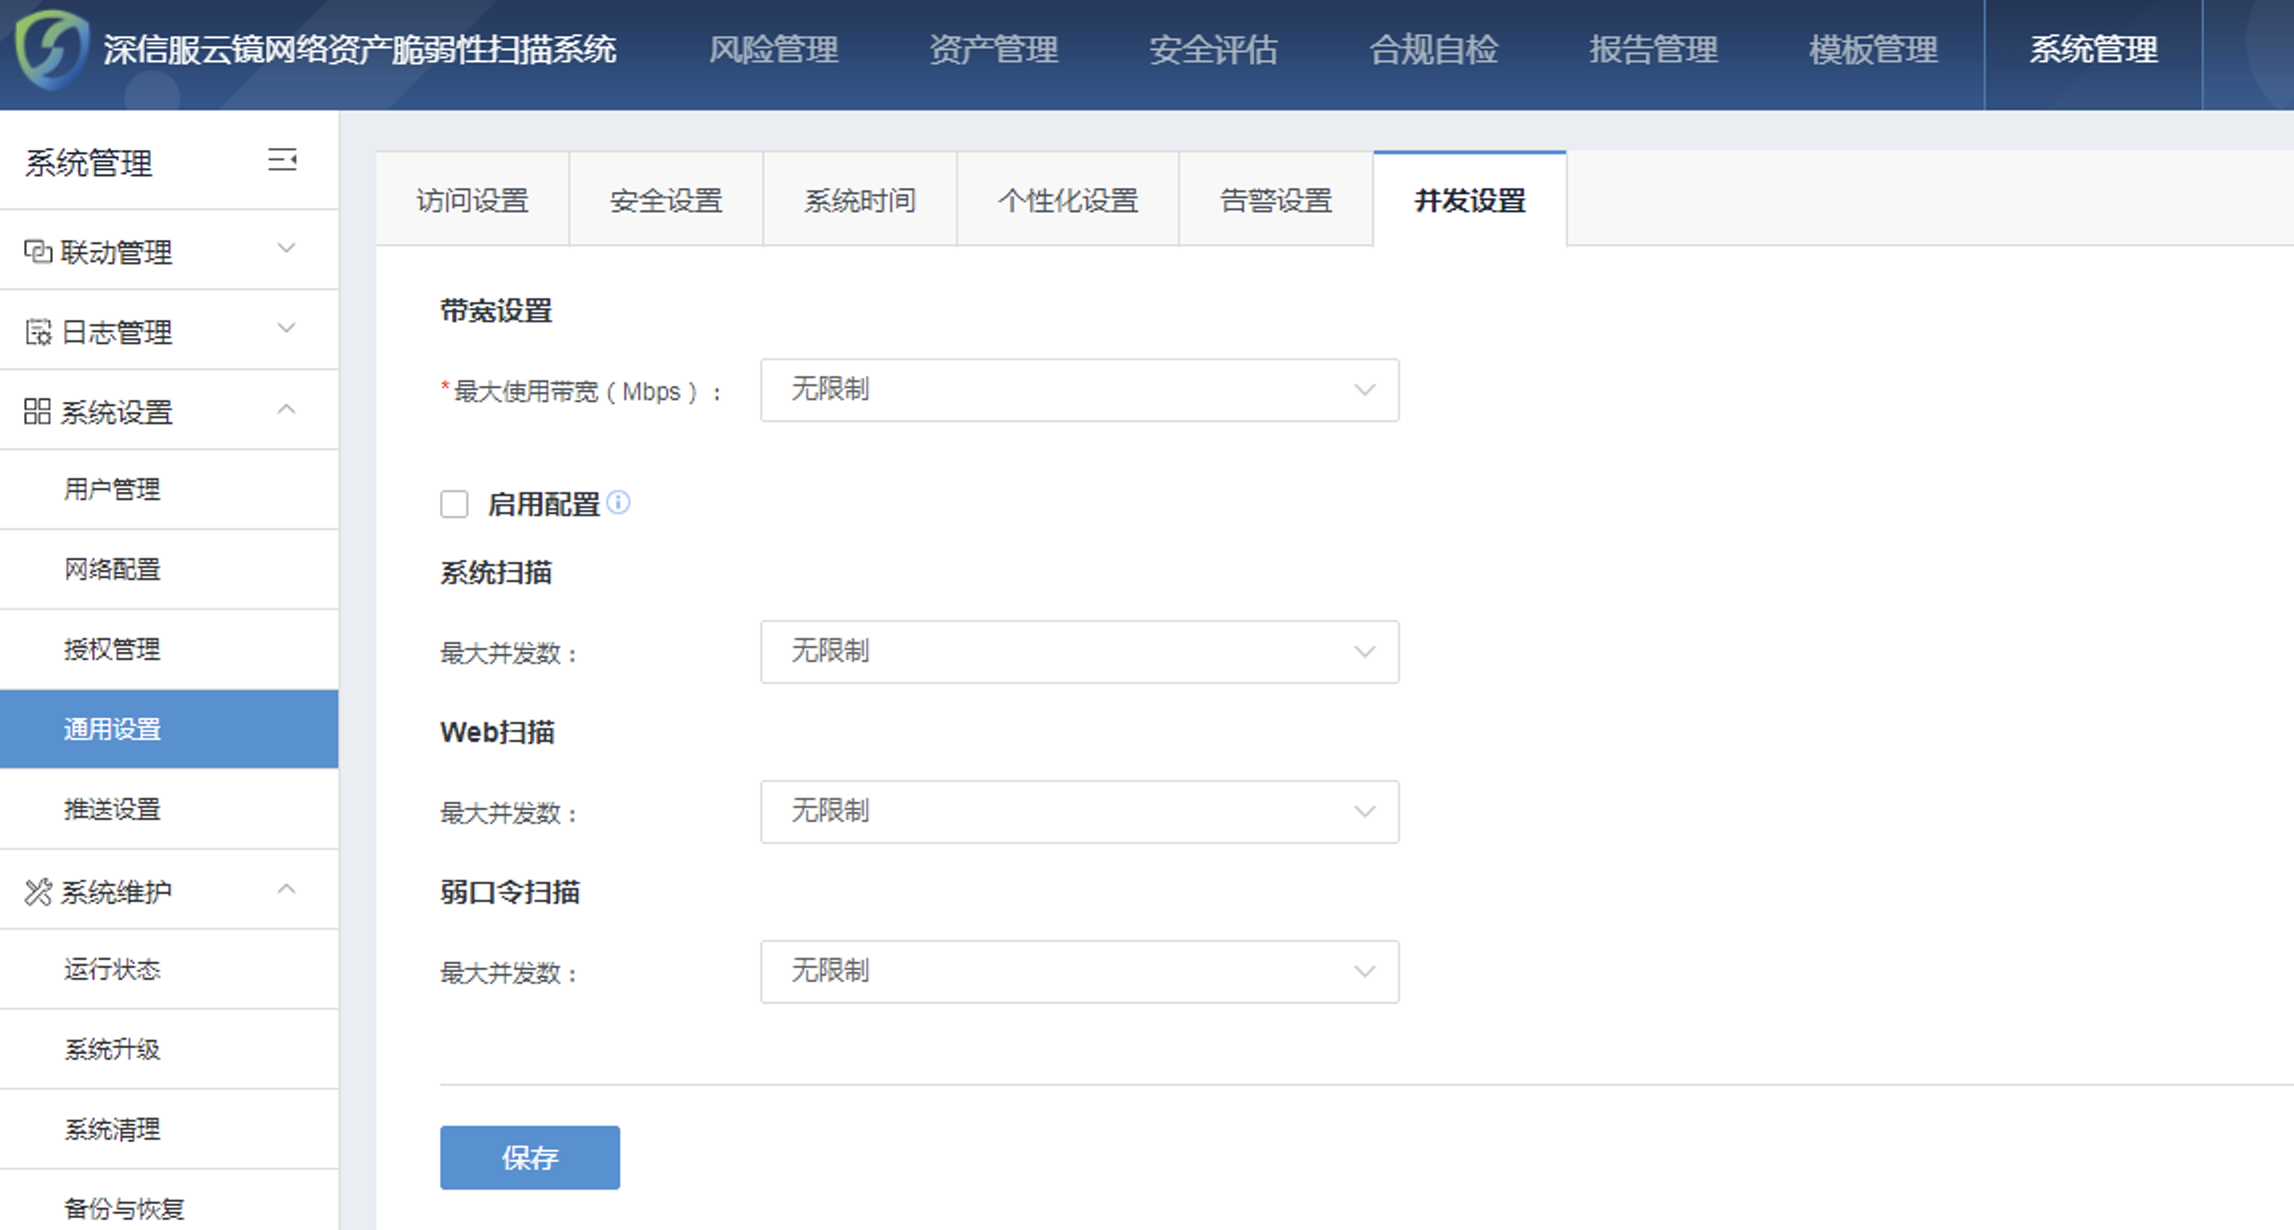The width and height of the screenshot is (2294, 1230).
Task: Click the 联动管理 linkage icon
Action: [x=38, y=251]
